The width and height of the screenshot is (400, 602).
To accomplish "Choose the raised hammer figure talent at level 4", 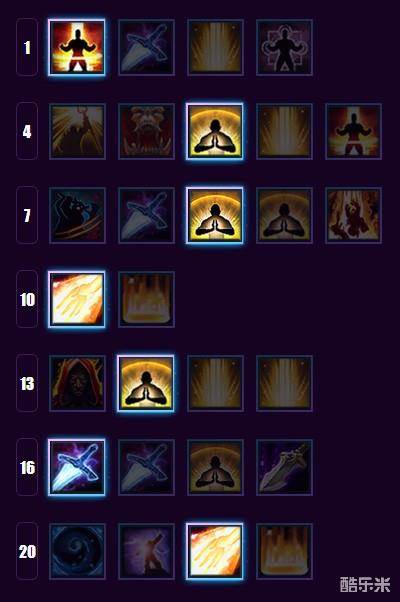I will (x=77, y=131).
